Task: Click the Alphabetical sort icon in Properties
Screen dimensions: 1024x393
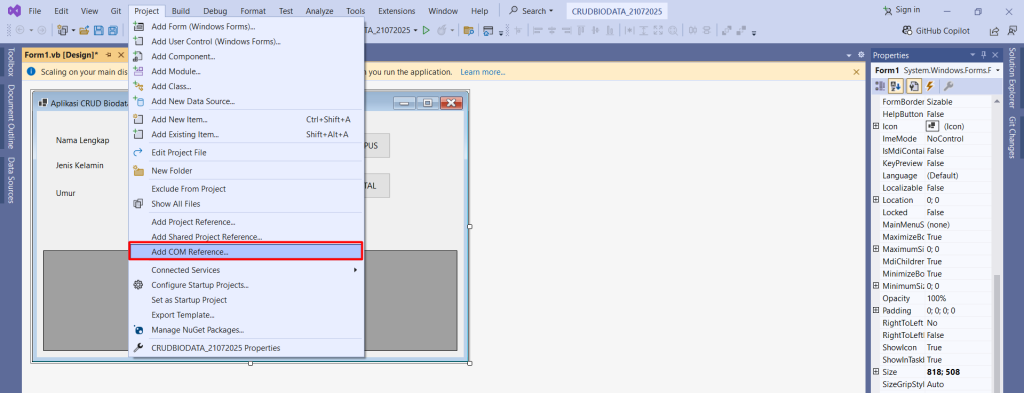Action: (x=896, y=86)
